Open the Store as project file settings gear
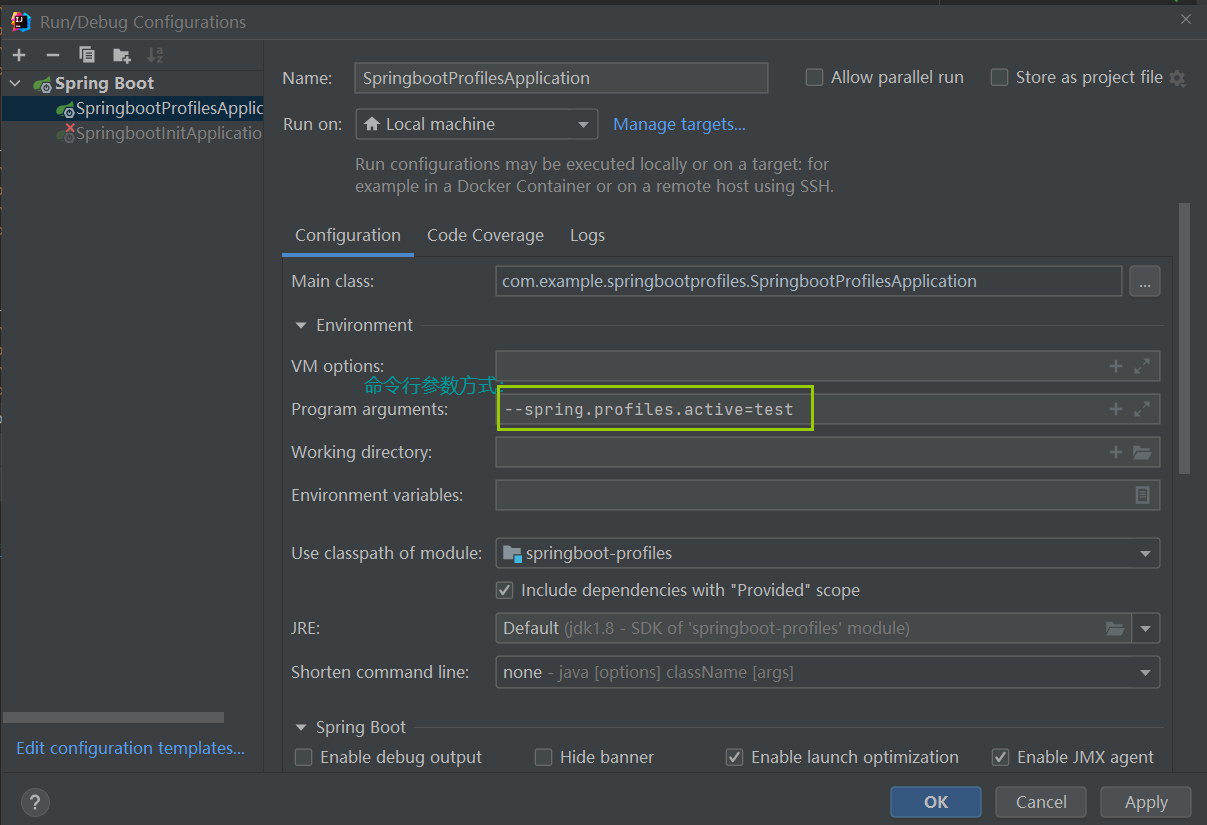 click(x=1177, y=78)
